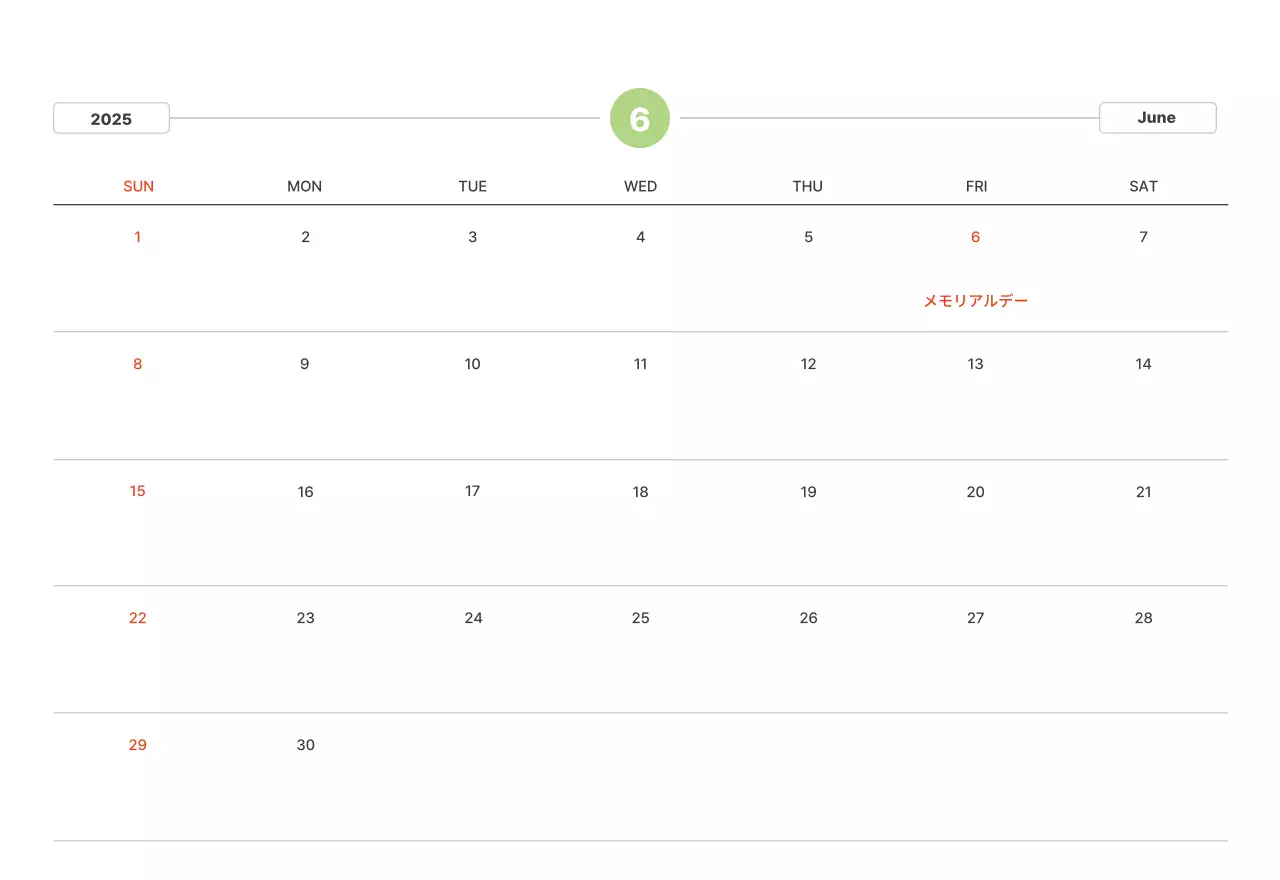Select the WED column header
The image size is (1280, 880).
click(640, 186)
